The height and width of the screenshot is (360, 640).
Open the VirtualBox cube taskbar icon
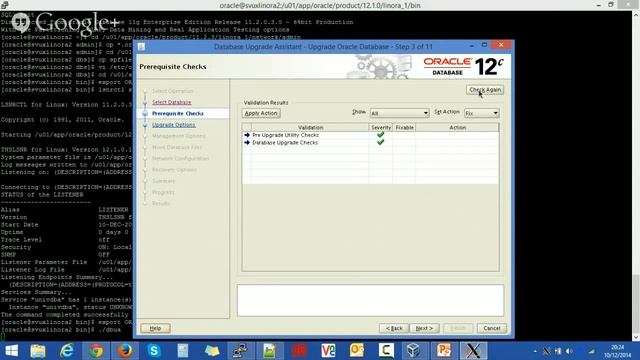point(414,351)
